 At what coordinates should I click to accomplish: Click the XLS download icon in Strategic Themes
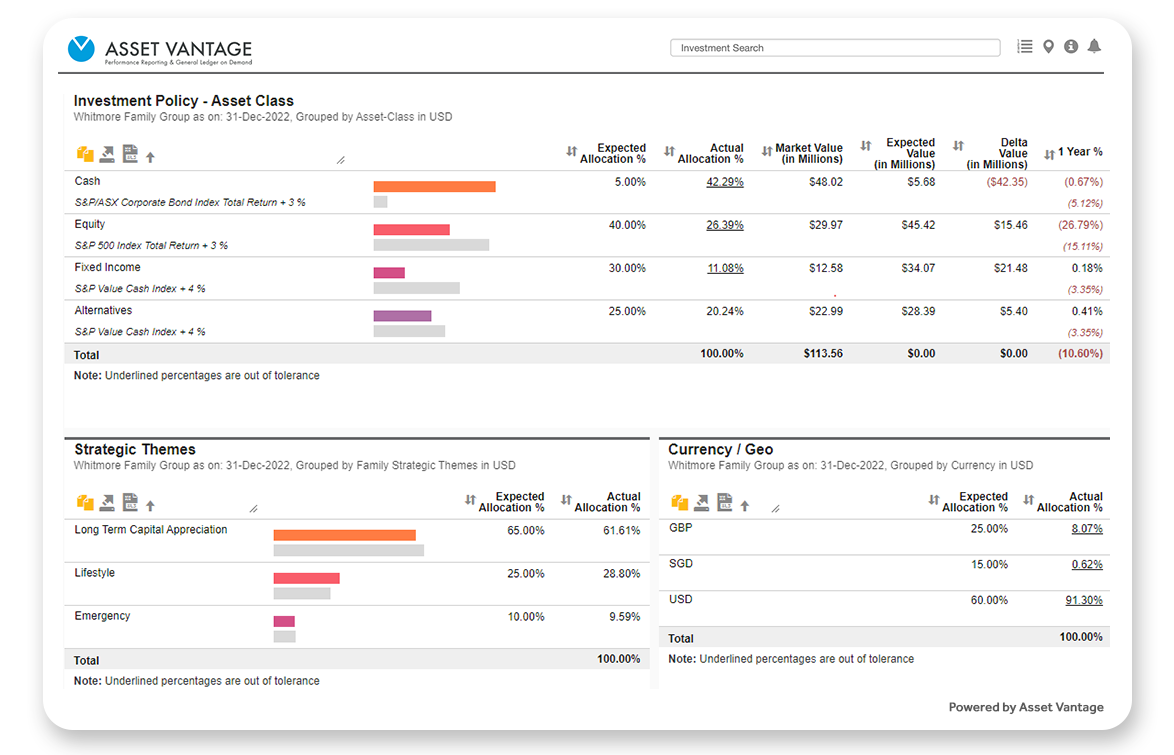click(130, 502)
